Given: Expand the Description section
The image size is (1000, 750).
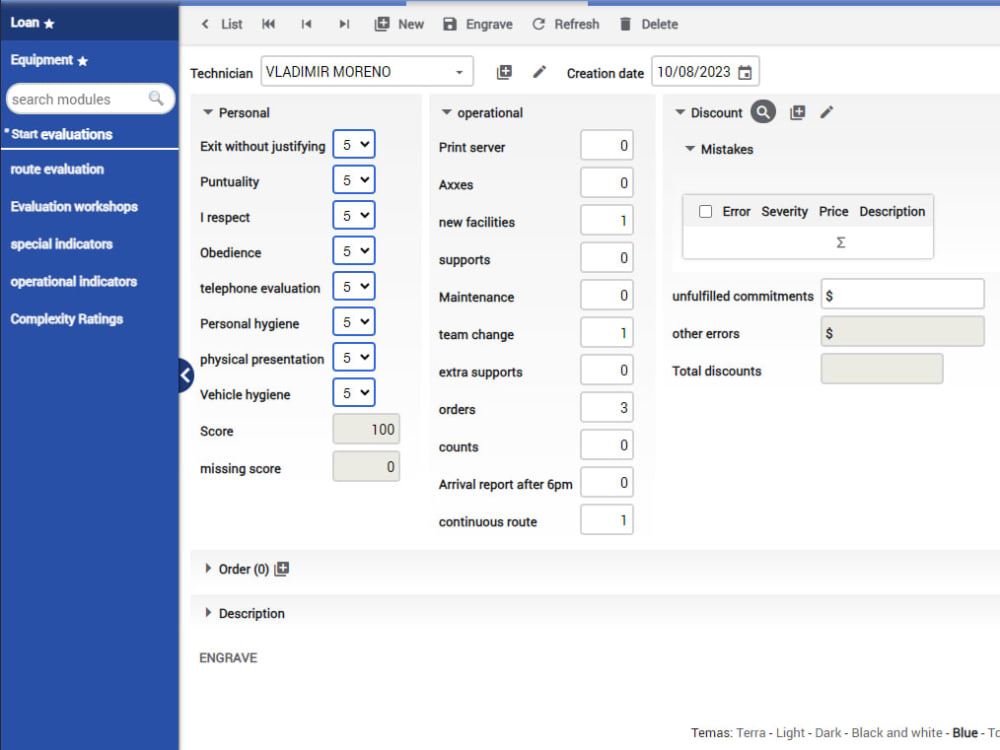Looking at the screenshot, I should 208,613.
